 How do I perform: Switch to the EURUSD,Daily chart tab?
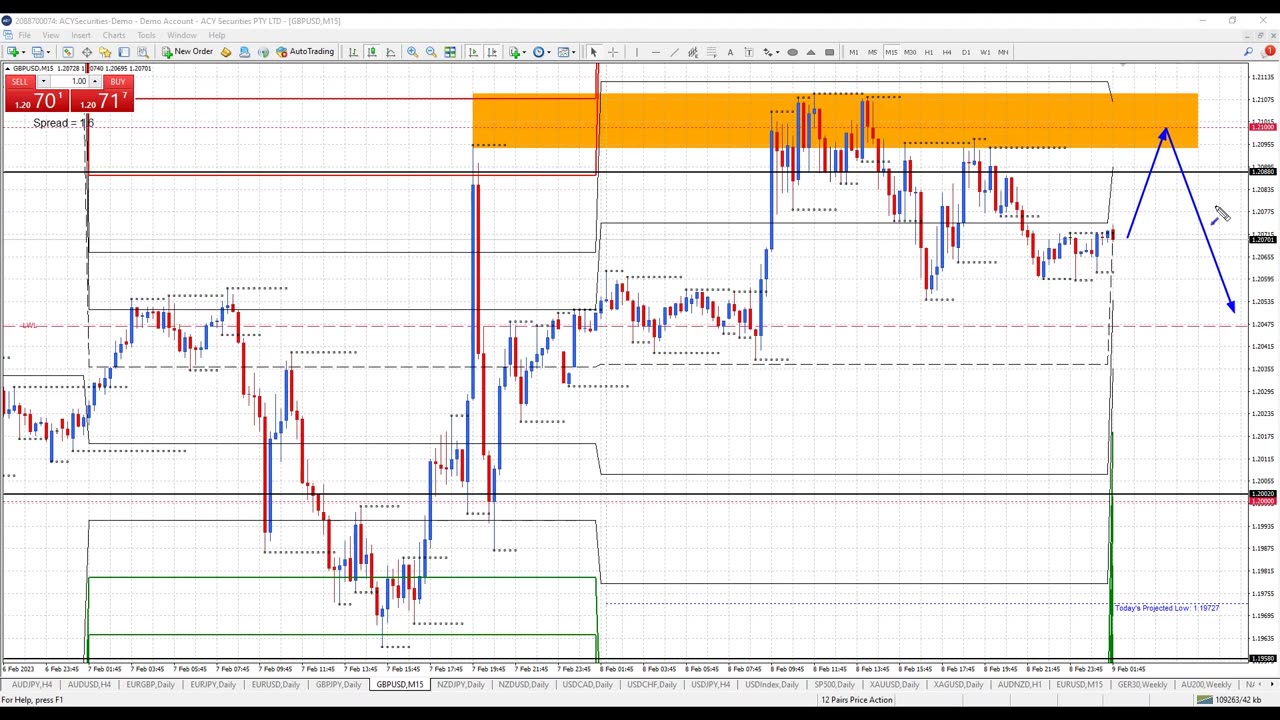(276, 685)
